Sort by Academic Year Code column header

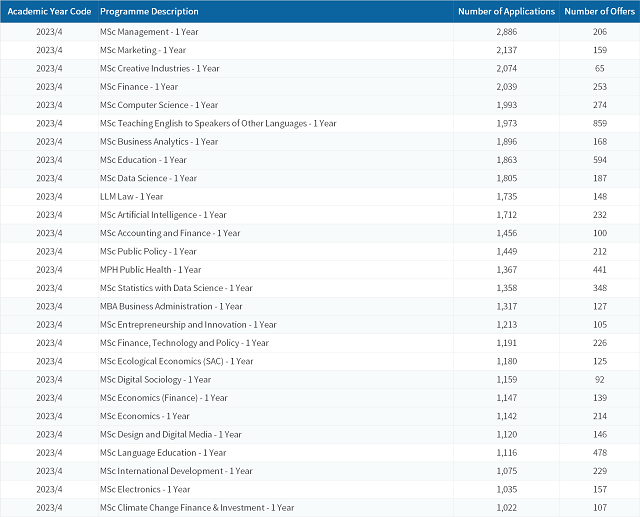(x=49, y=11)
